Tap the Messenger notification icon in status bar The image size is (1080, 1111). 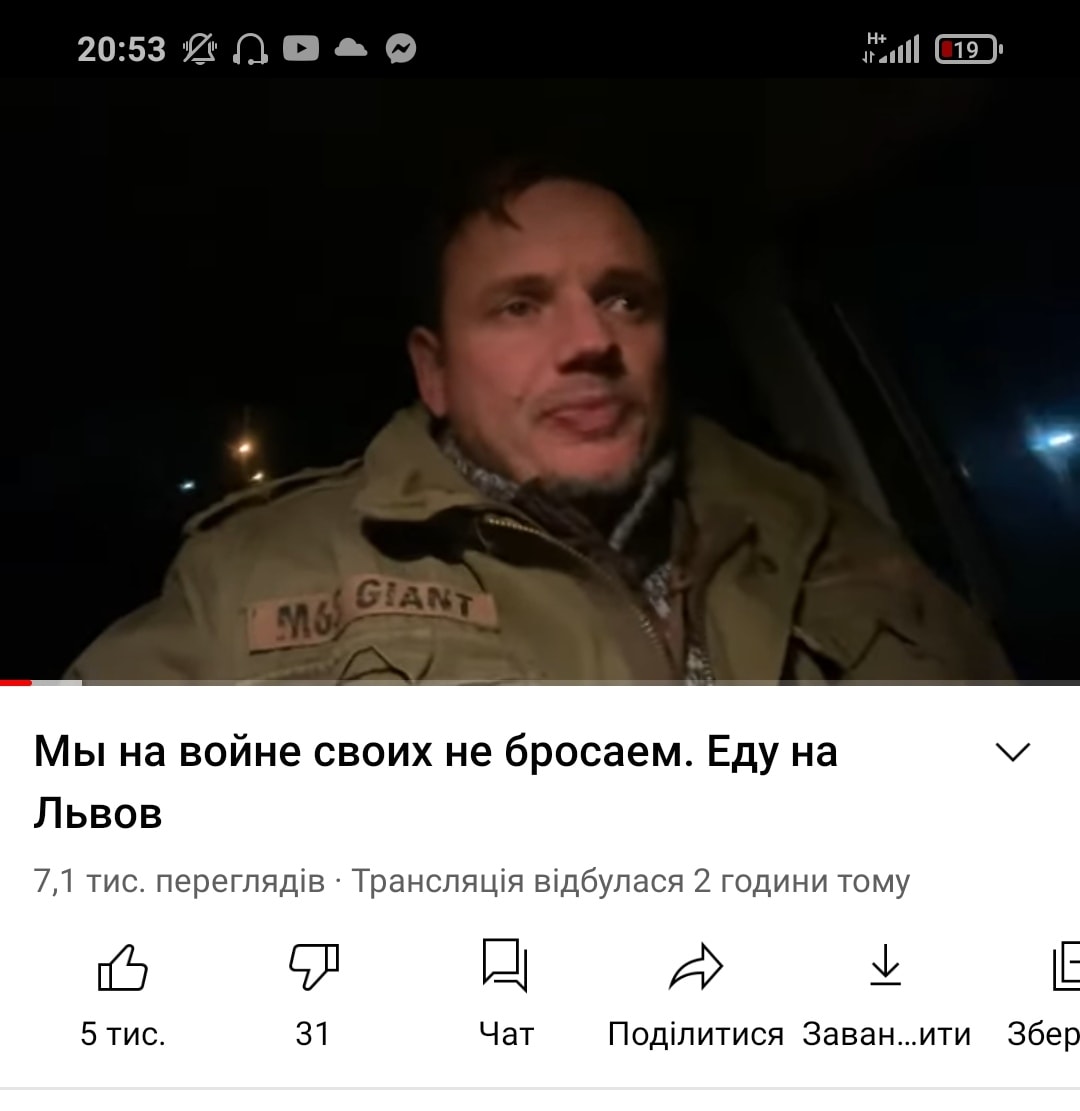pyautogui.click(x=401, y=49)
